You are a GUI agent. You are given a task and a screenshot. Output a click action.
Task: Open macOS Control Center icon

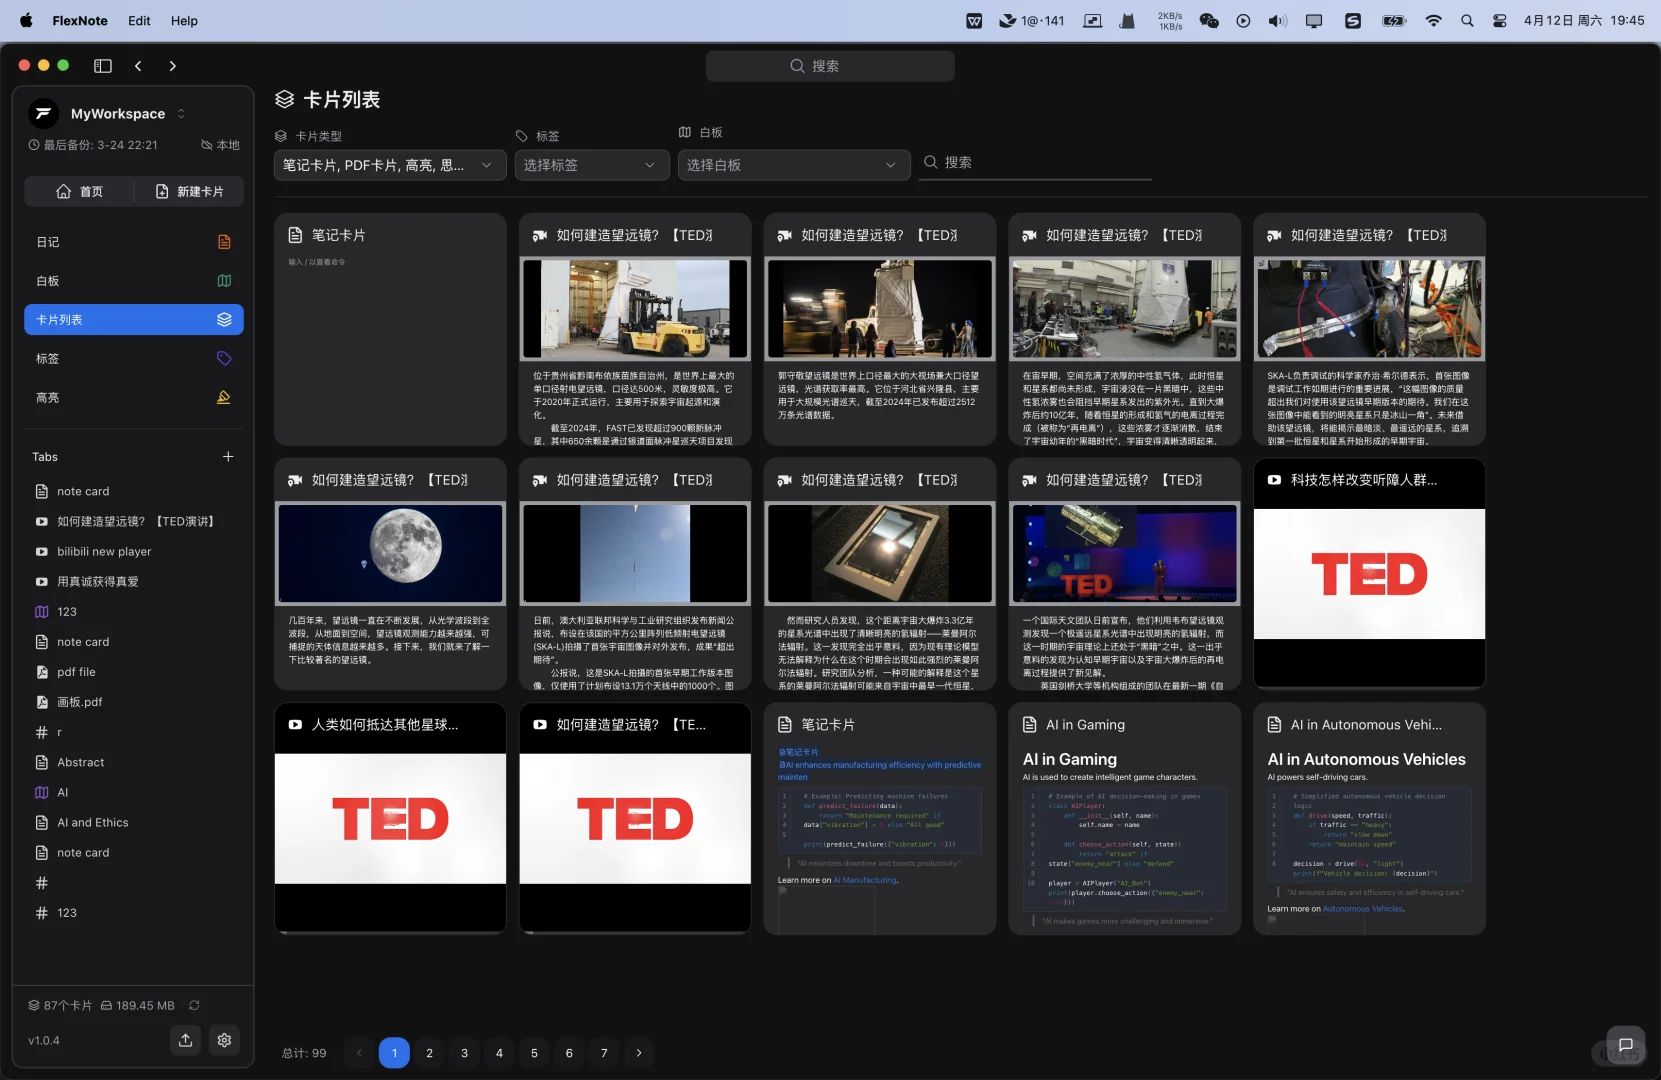coord(1500,20)
